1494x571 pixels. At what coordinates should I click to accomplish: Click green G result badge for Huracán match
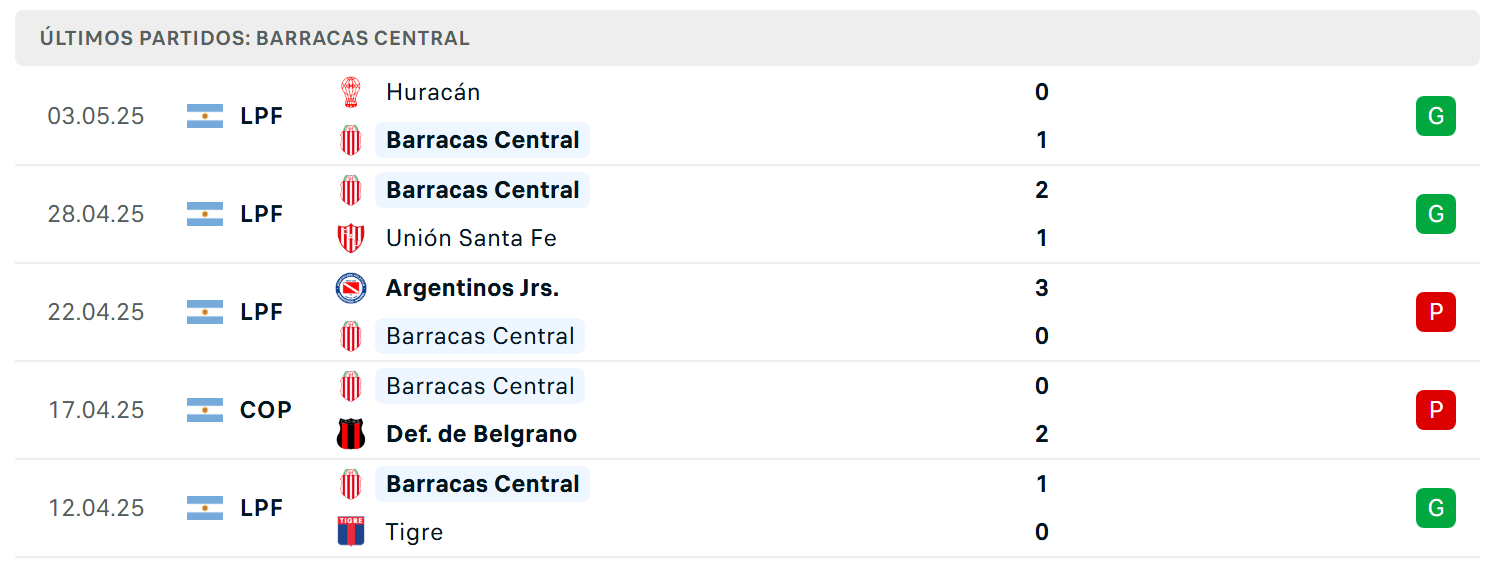coord(1435,116)
